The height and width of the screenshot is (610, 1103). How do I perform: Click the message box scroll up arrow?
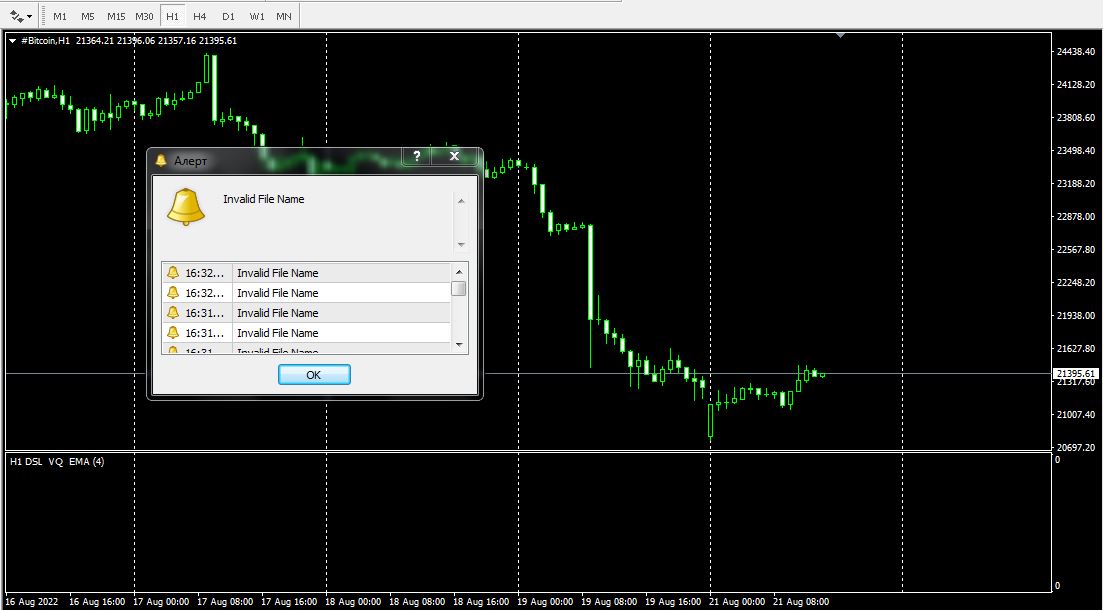click(461, 201)
